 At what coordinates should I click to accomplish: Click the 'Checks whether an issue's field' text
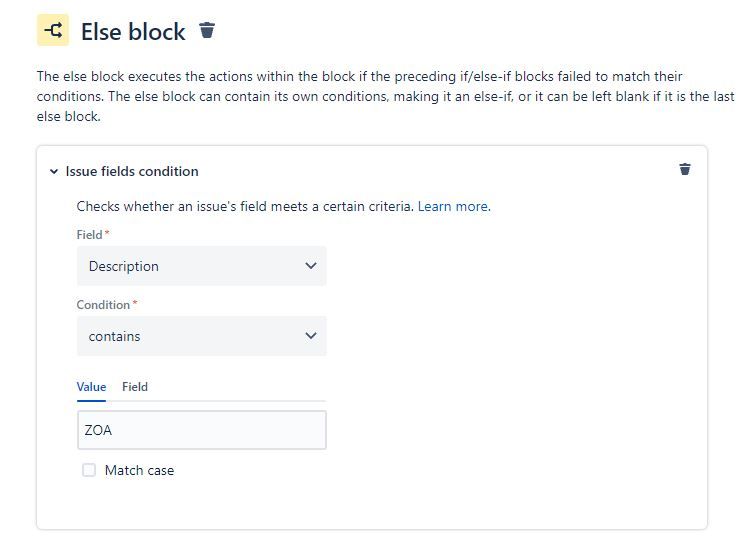[x=192, y=206]
